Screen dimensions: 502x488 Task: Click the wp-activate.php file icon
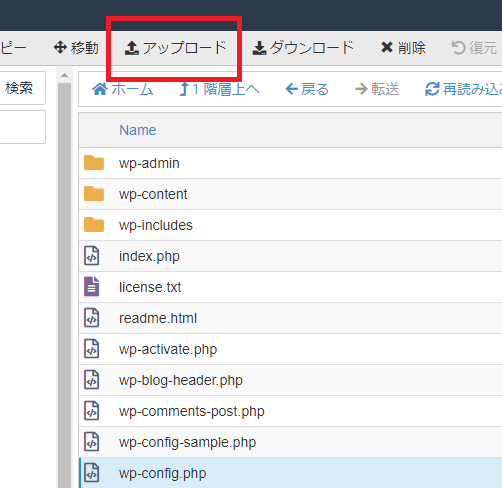[92, 349]
